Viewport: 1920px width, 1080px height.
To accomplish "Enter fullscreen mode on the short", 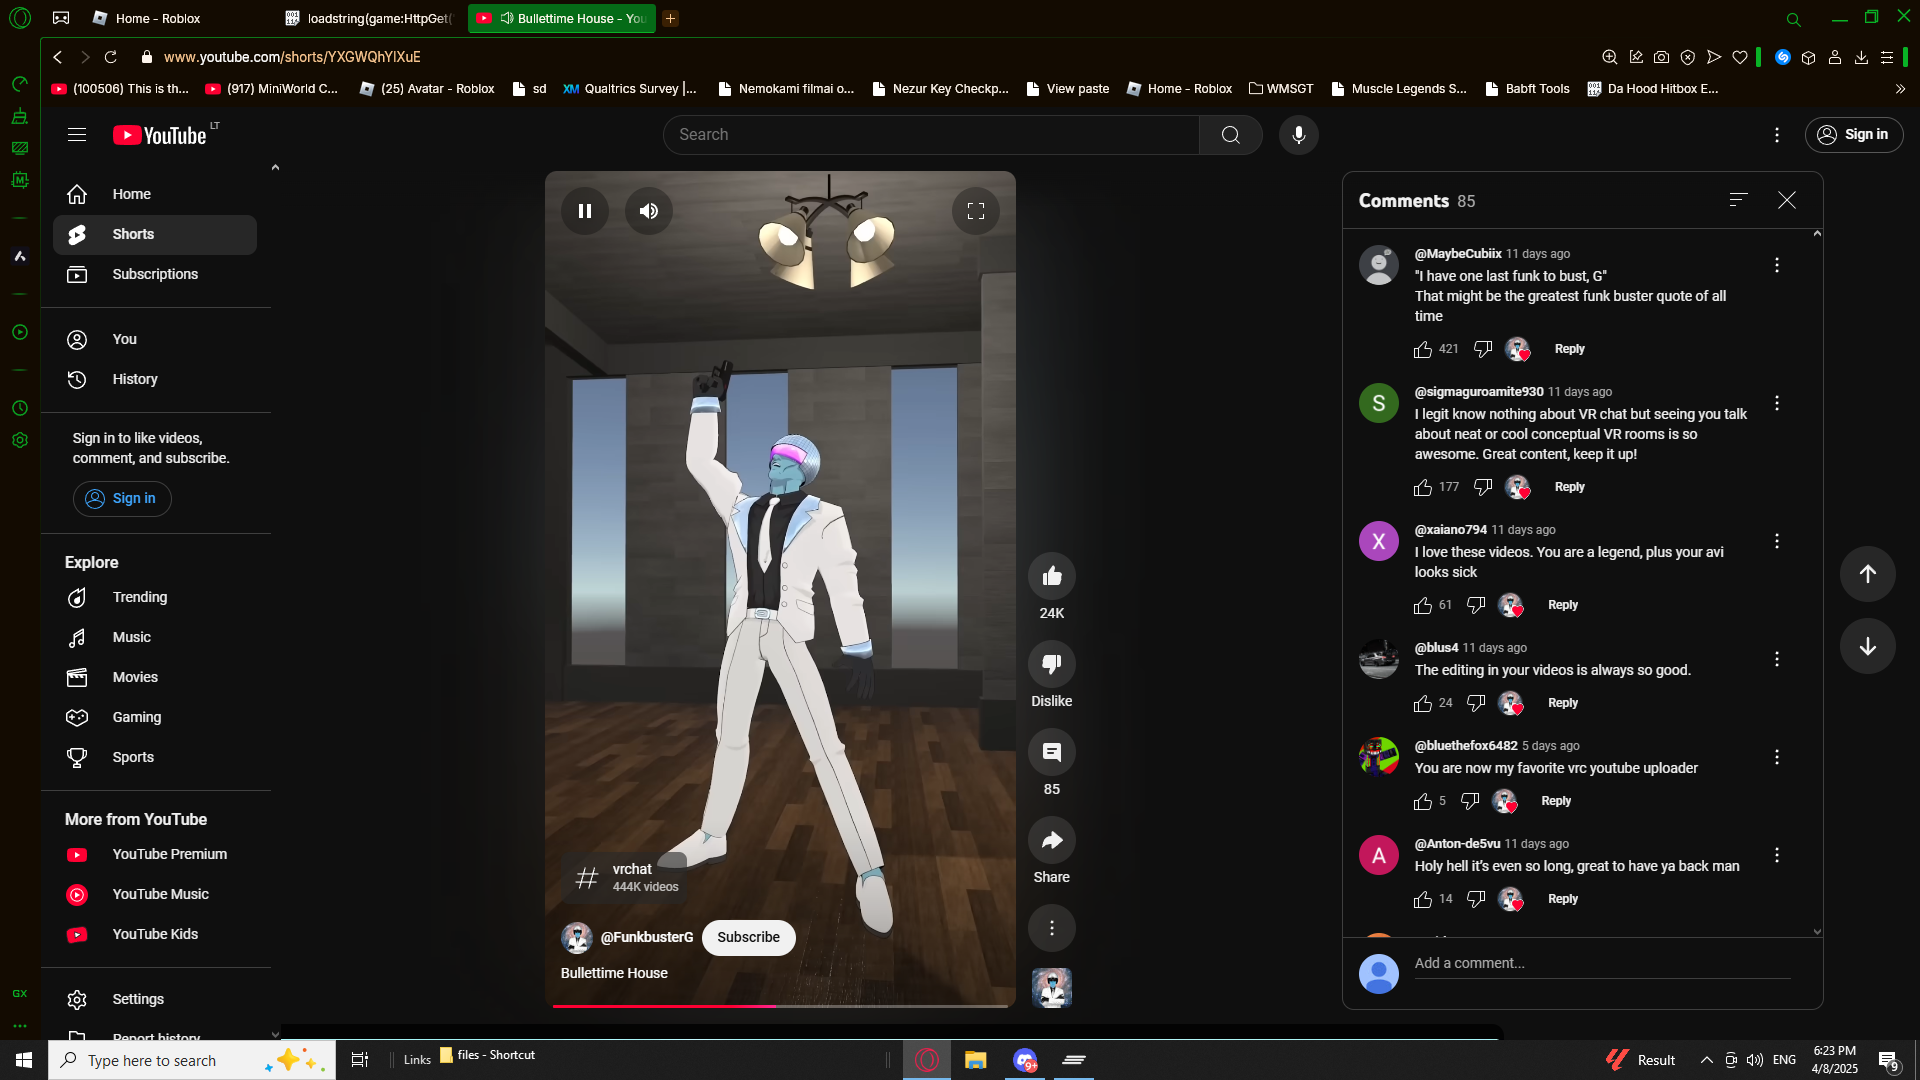I will coord(975,211).
